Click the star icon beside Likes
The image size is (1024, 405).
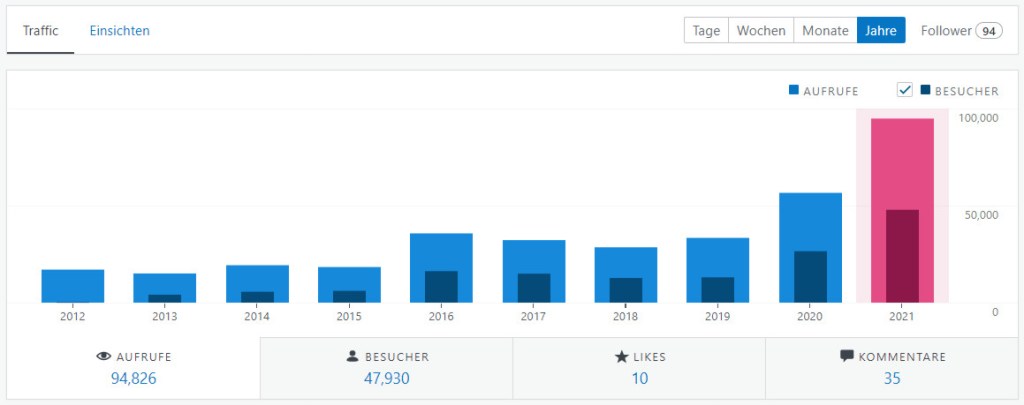(621, 356)
